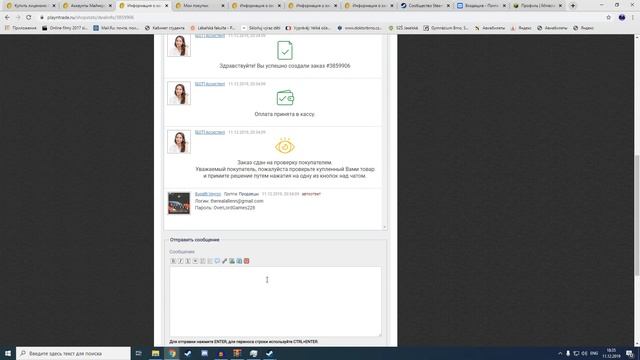This screenshot has height=360, width=640.
Task: Switch to the Входящие - Почта tab
Action: point(482,6)
